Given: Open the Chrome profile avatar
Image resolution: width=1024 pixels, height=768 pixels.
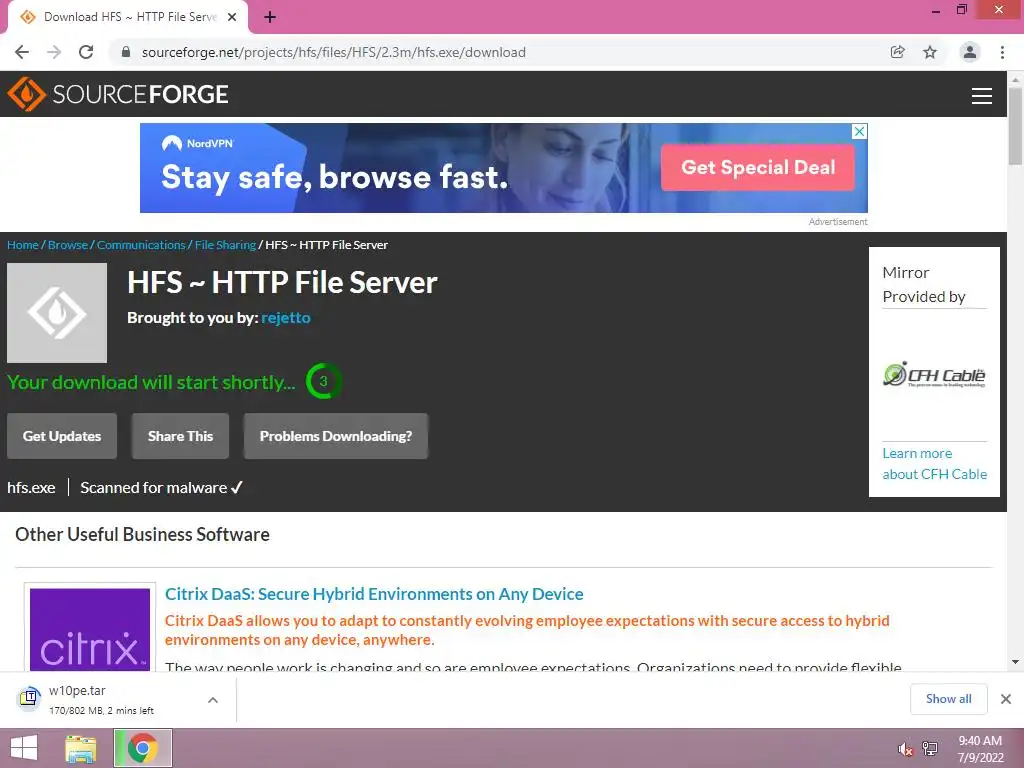Looking at the screenshot, I should [970, 52].
